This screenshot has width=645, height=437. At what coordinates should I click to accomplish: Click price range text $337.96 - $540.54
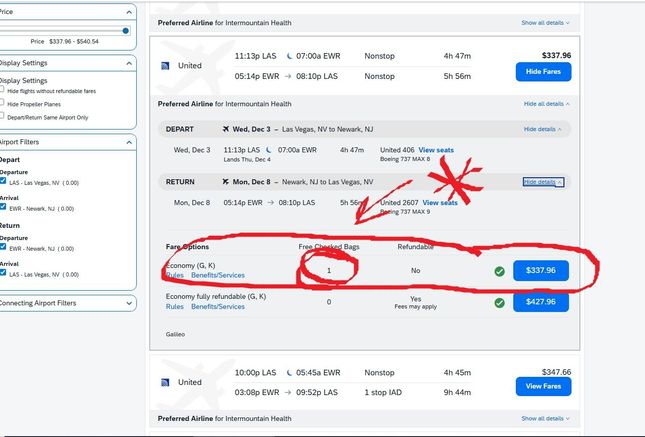pyautogui.click(x=74, y=42)
